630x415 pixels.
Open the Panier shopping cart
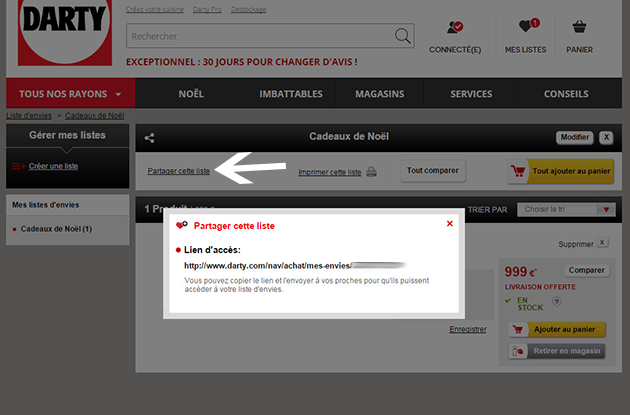(579, 29)
